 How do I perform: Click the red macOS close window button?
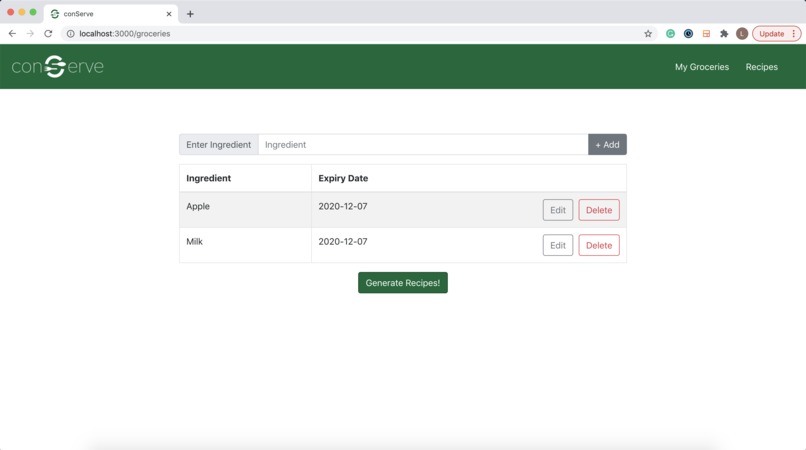[10, 12]
